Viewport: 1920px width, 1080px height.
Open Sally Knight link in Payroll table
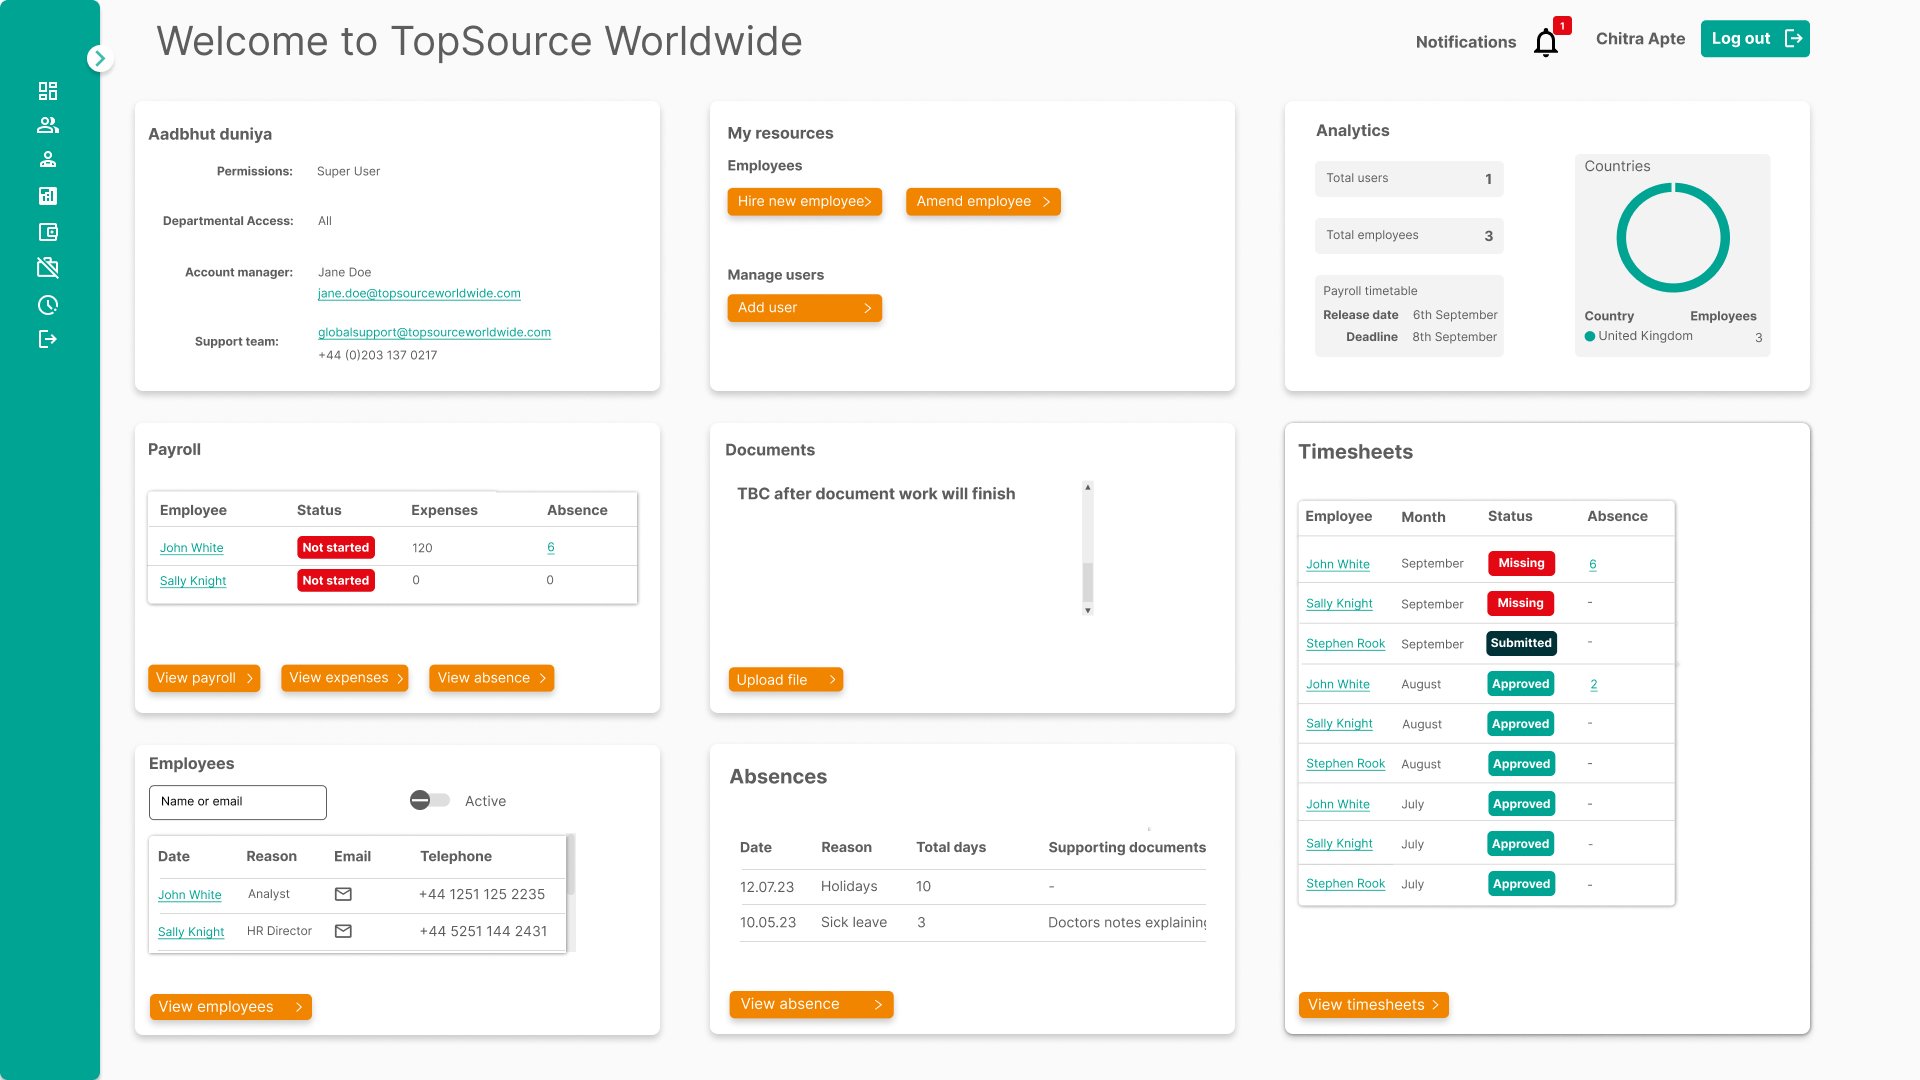pos(193,581)
